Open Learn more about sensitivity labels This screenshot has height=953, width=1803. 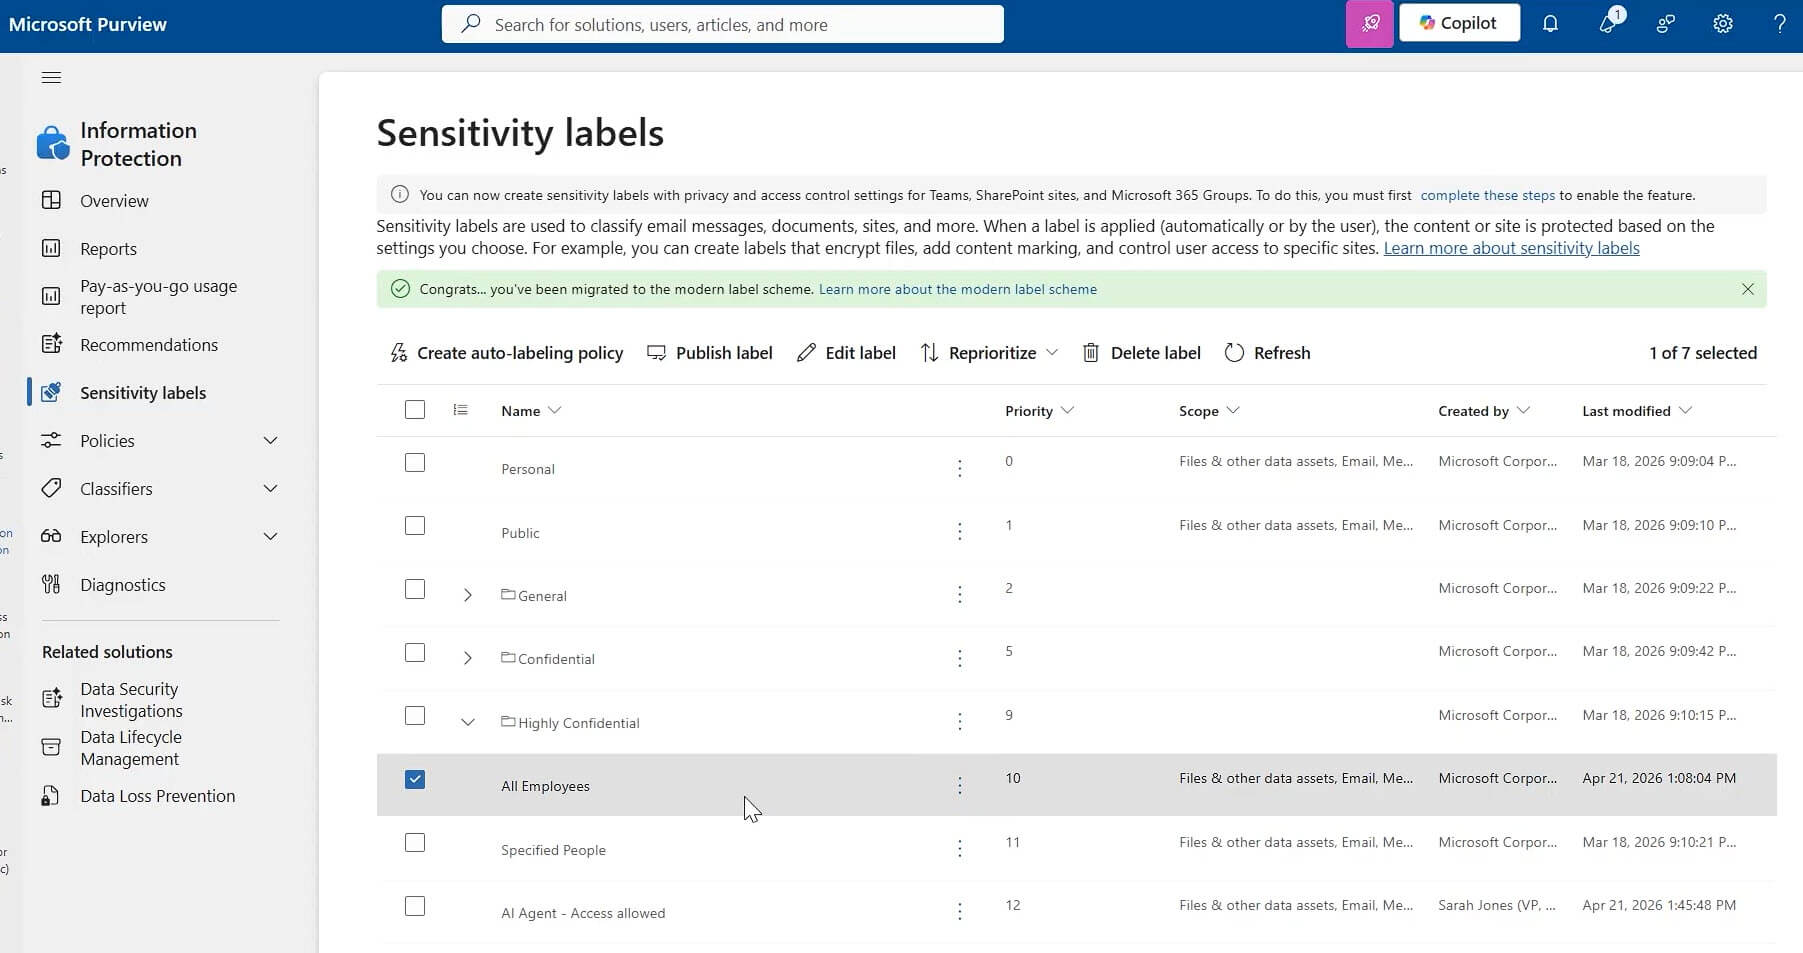[x=1511, y=248]
